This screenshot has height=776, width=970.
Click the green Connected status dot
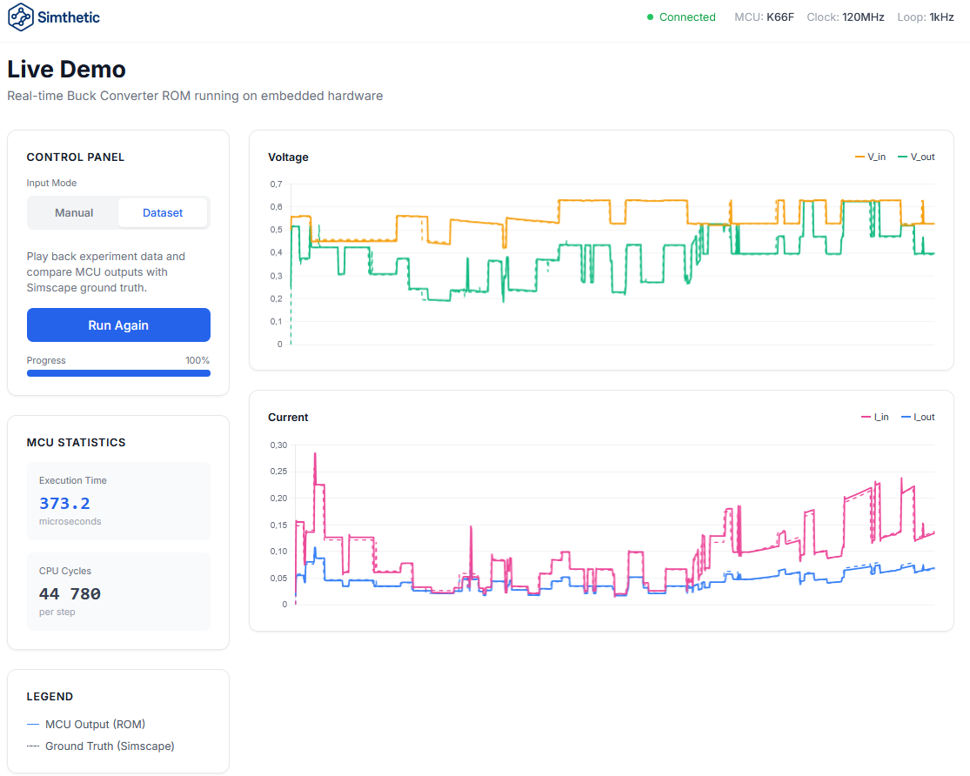click(x=650, y=17)
